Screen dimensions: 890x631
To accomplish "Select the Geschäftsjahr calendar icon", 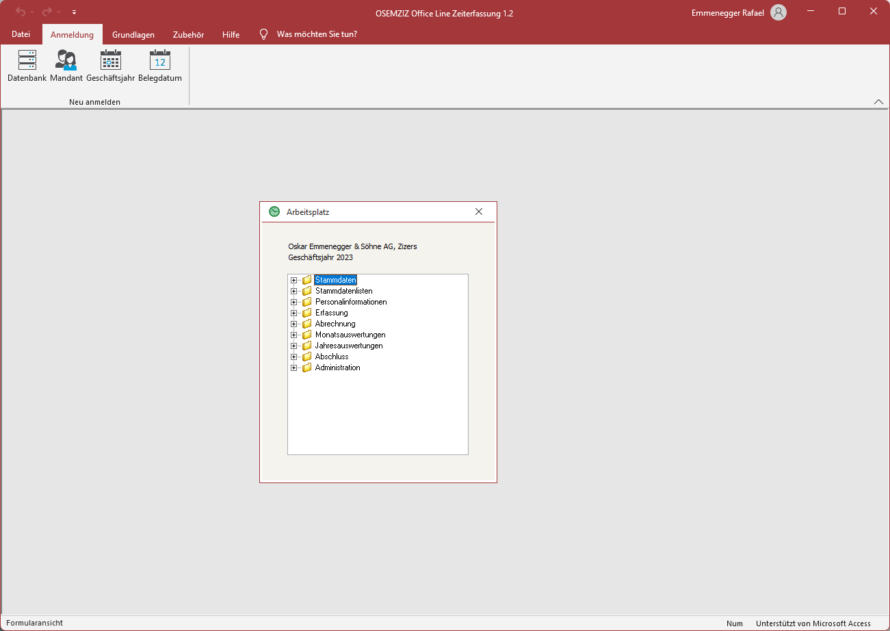I will pyautogui.click(x=110, y=60).
